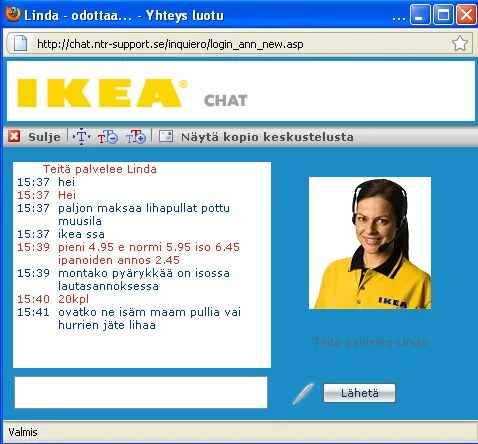Click the Sulje label in toolbar
The image size is (478, 444).
click(x=44, y=137)
